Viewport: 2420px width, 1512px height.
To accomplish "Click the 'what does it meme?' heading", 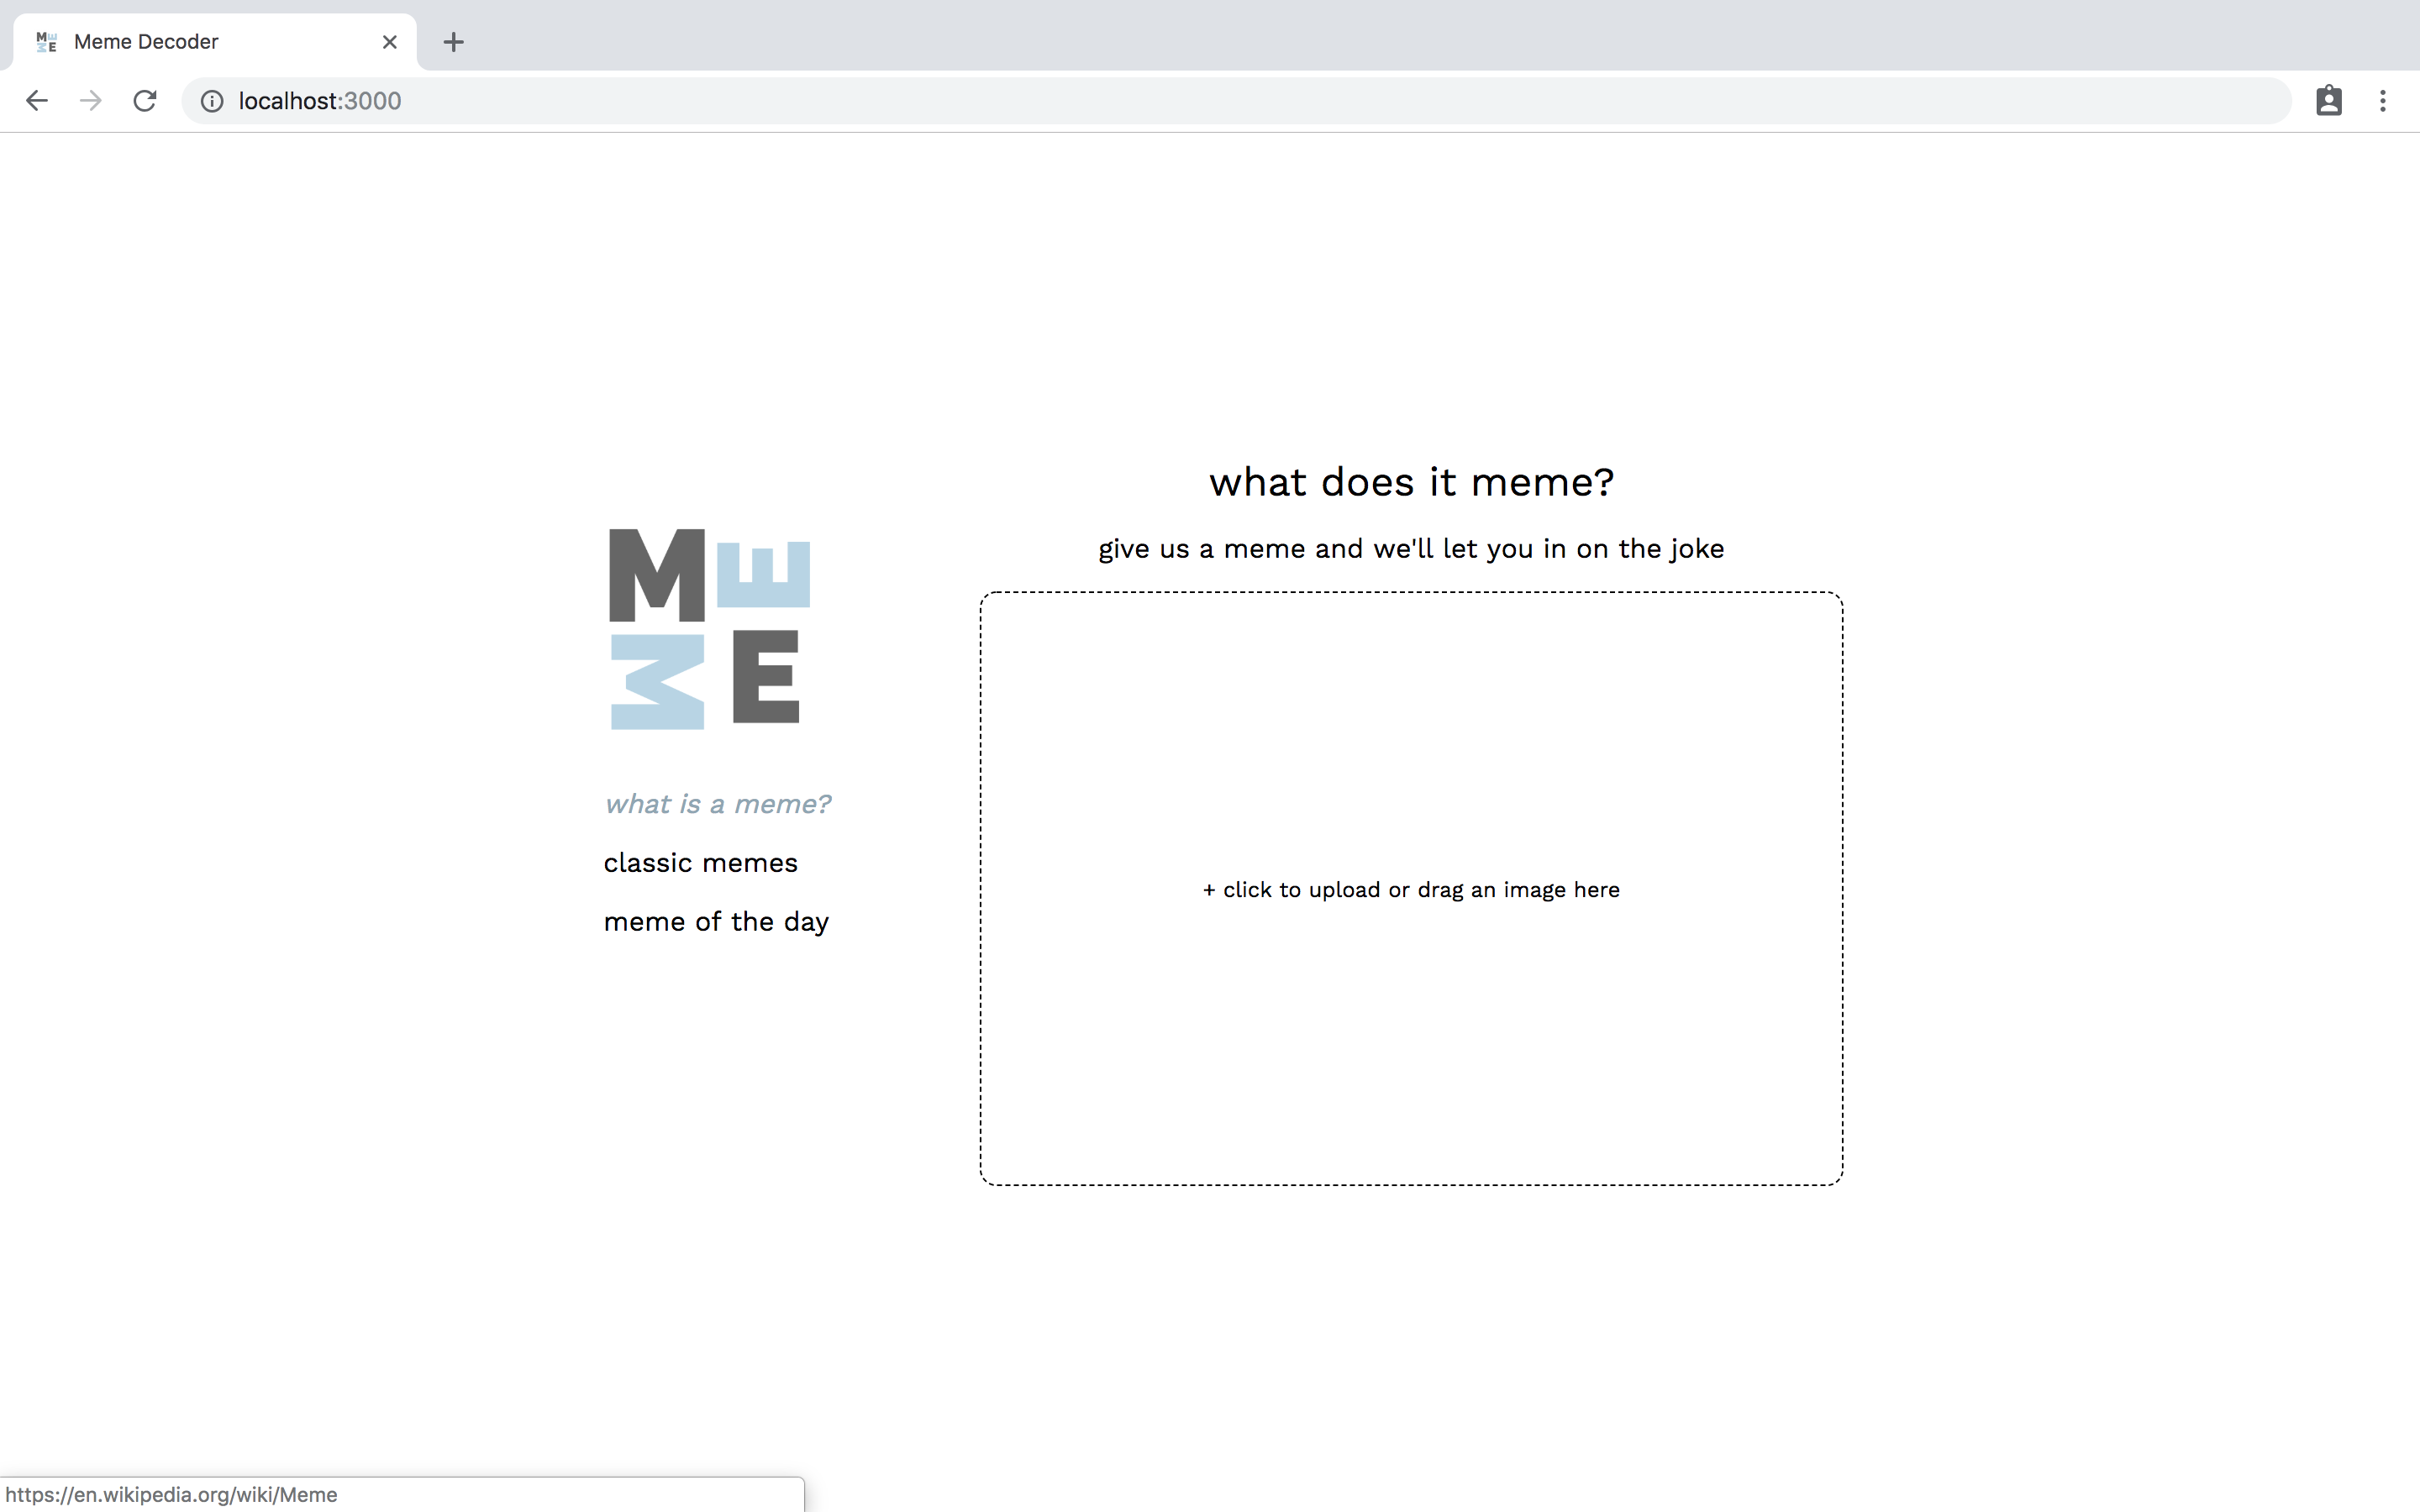I will click(1411, 482).
